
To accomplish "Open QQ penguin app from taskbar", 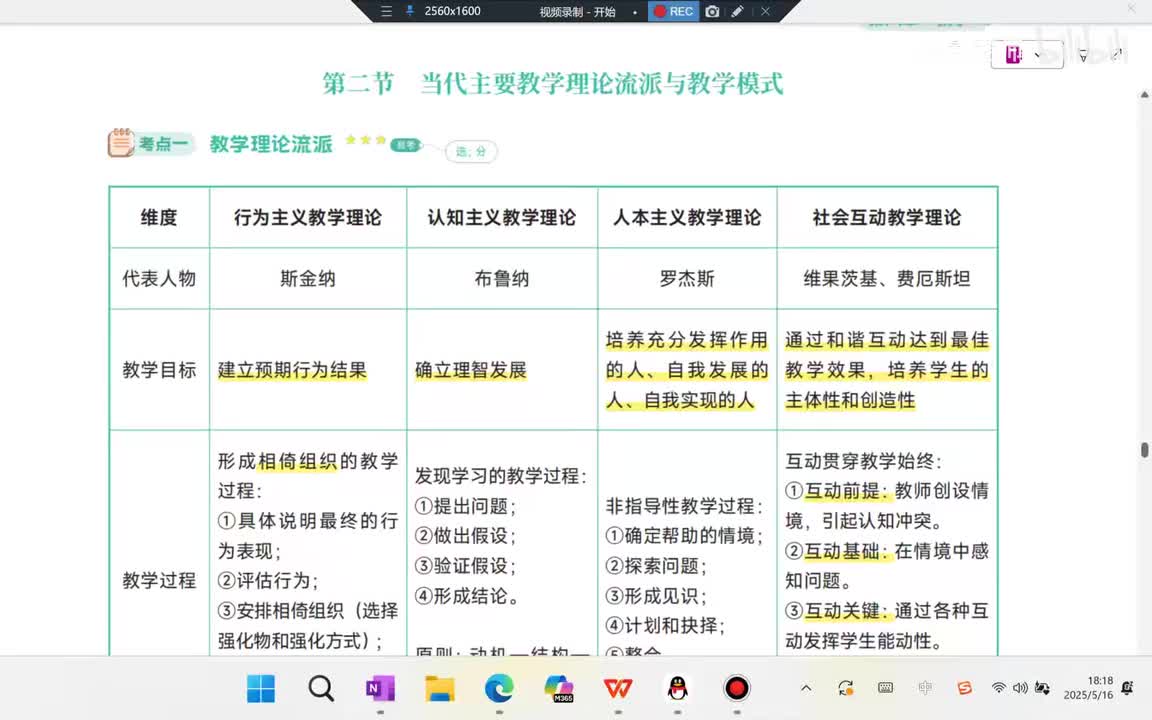I will 677,688.
